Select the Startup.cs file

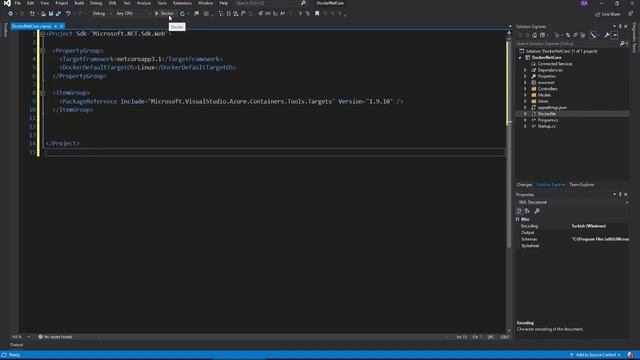pos(546,126)
